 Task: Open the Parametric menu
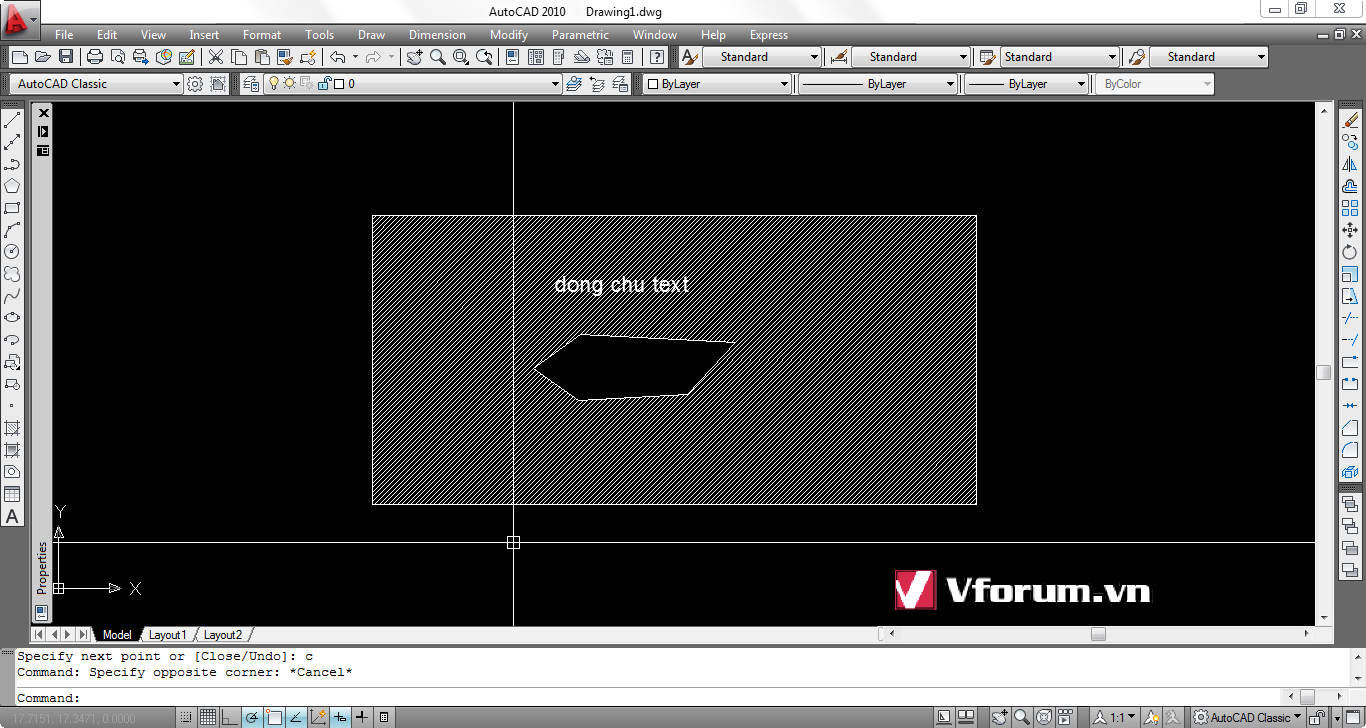[x=580, y=35]
